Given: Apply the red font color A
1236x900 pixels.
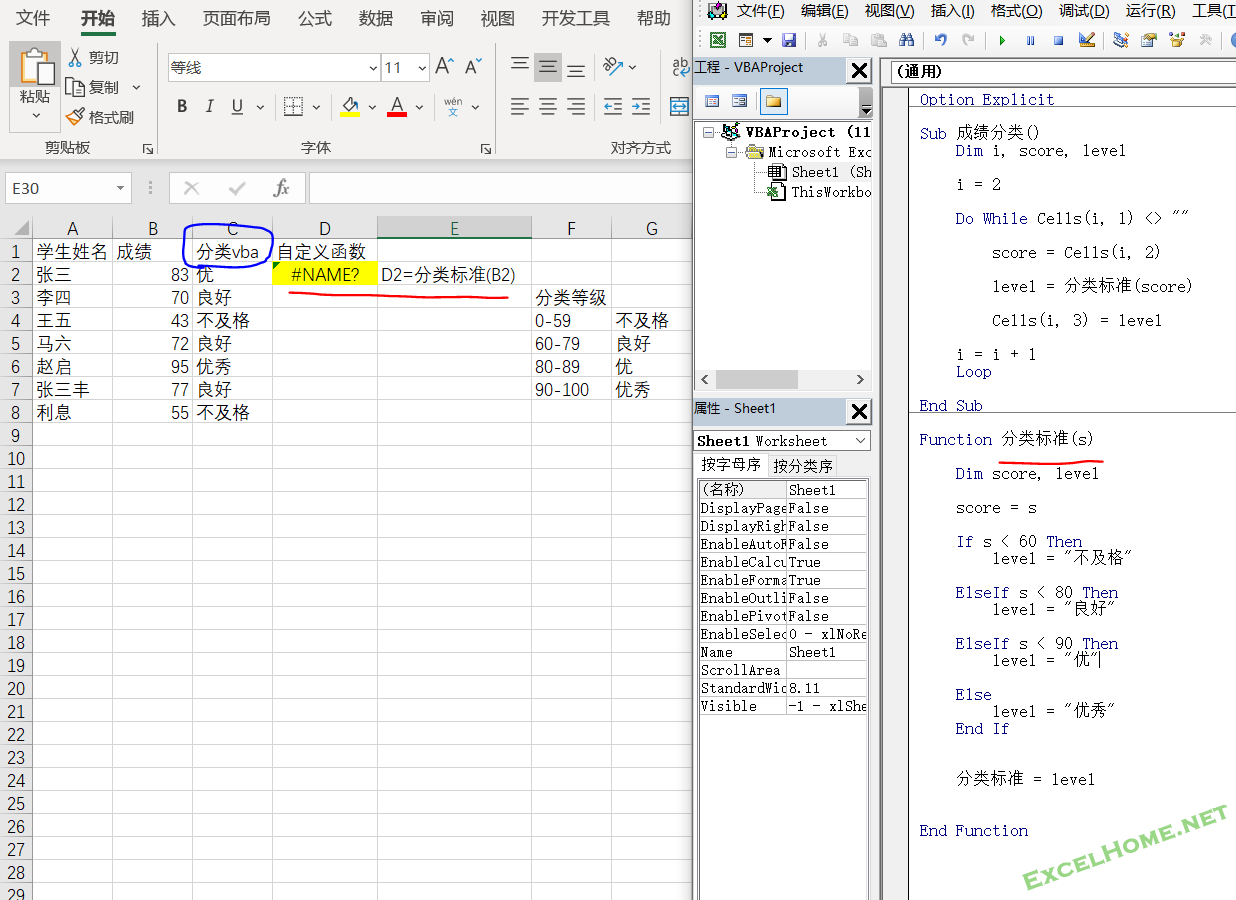Looking at the screenshot, I should pyautogui.click(x=397, y=107).
